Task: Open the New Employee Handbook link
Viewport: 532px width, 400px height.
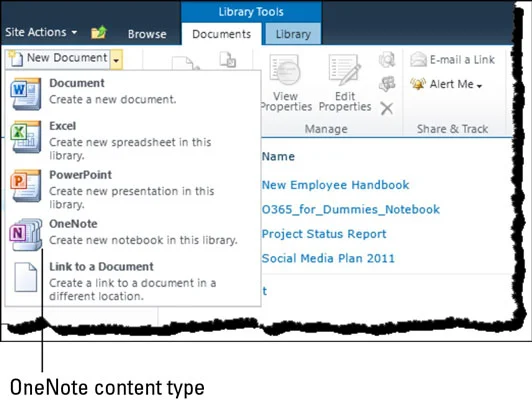Action: pyautogui.click(x=335, y=185)
